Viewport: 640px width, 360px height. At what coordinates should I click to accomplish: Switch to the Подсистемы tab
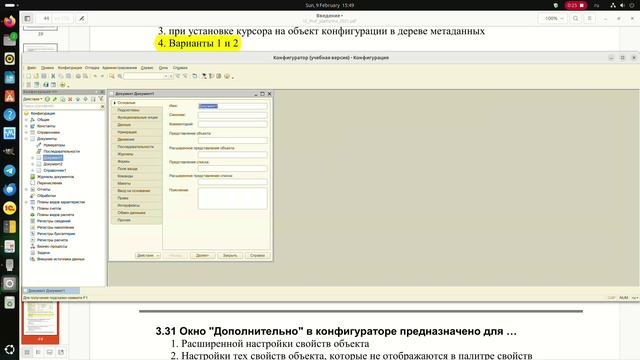[137, 110]
